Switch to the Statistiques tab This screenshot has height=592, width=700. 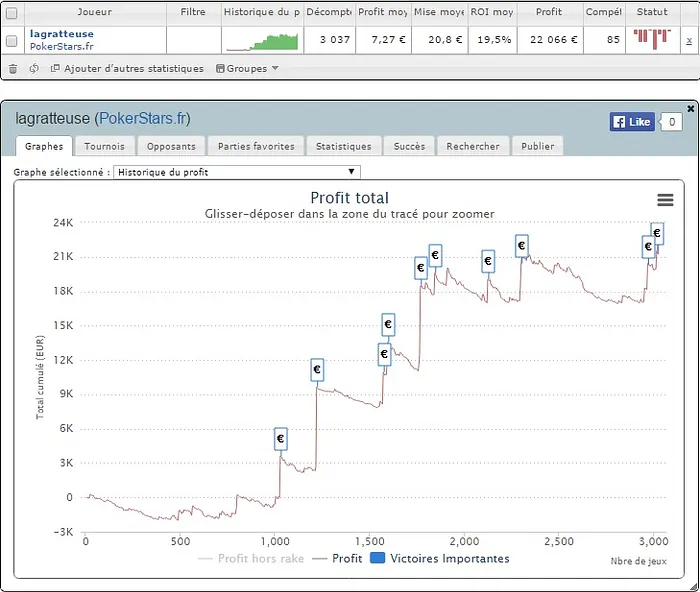coord(344,146)
